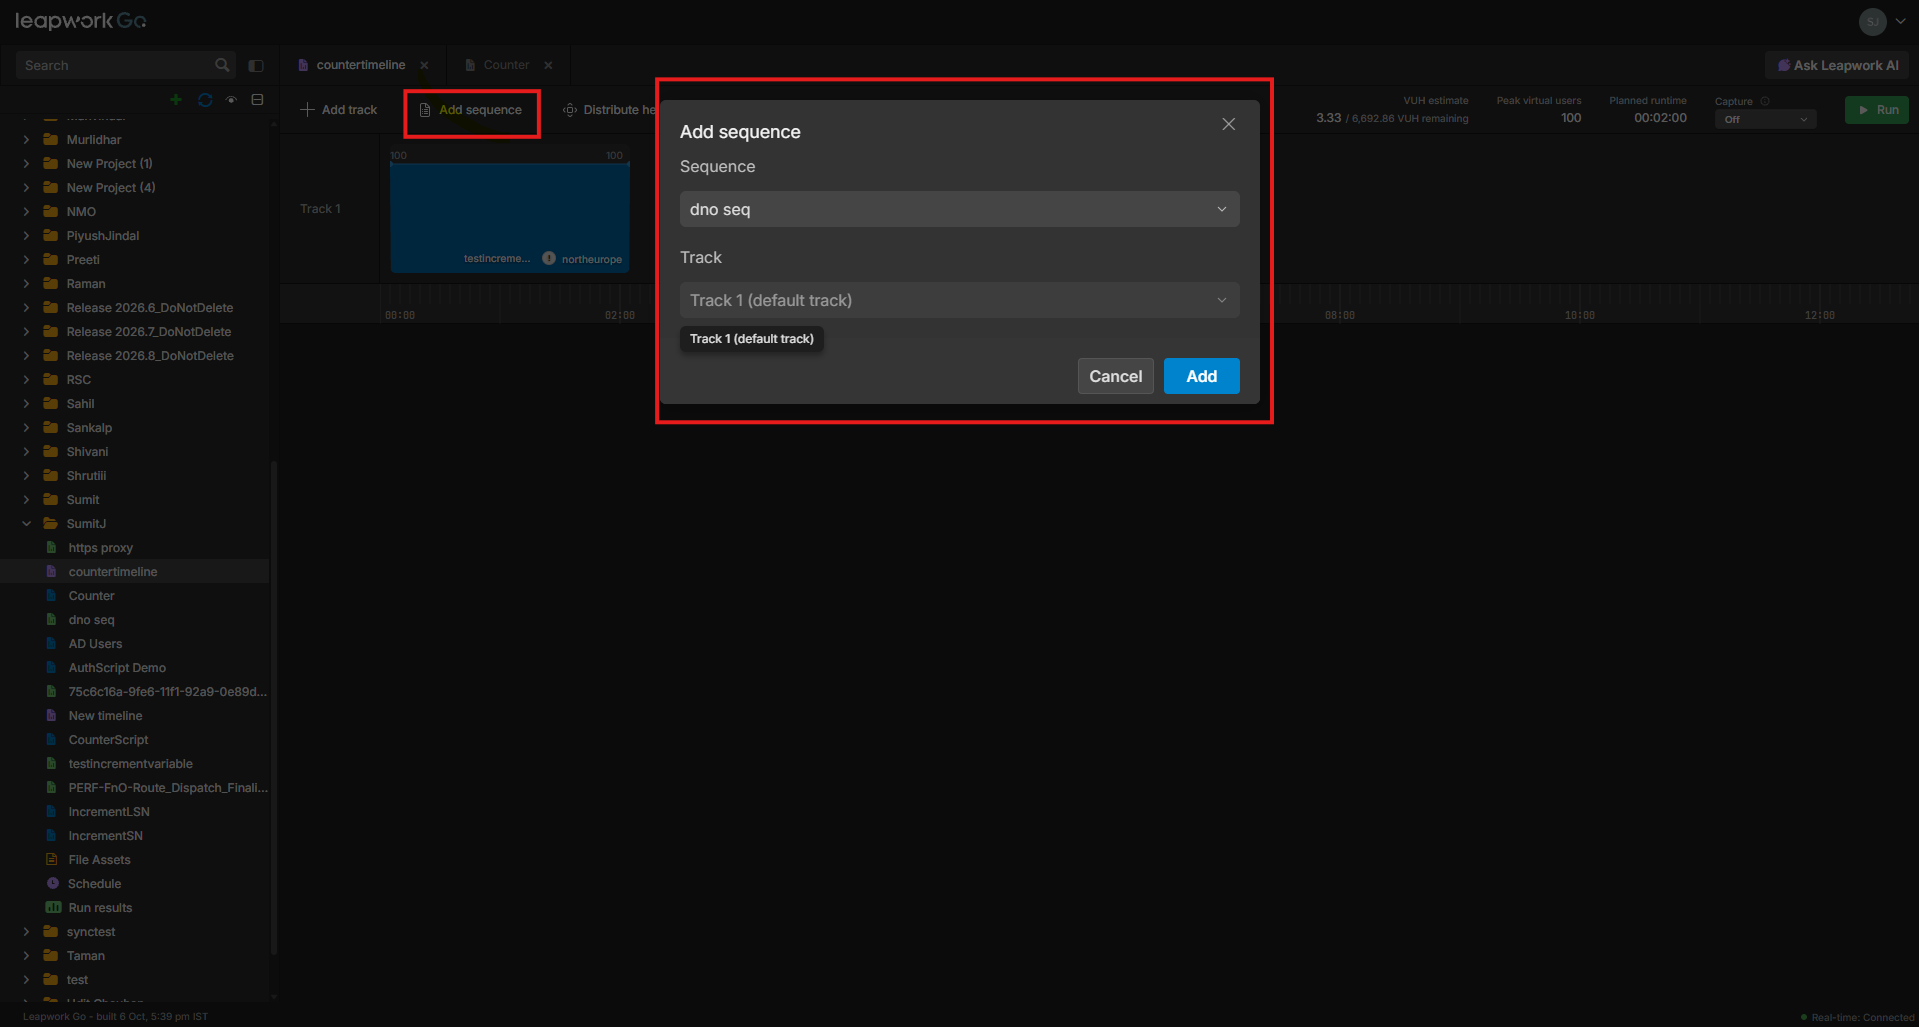Click the SJ user avatar

click(1873, 21)
